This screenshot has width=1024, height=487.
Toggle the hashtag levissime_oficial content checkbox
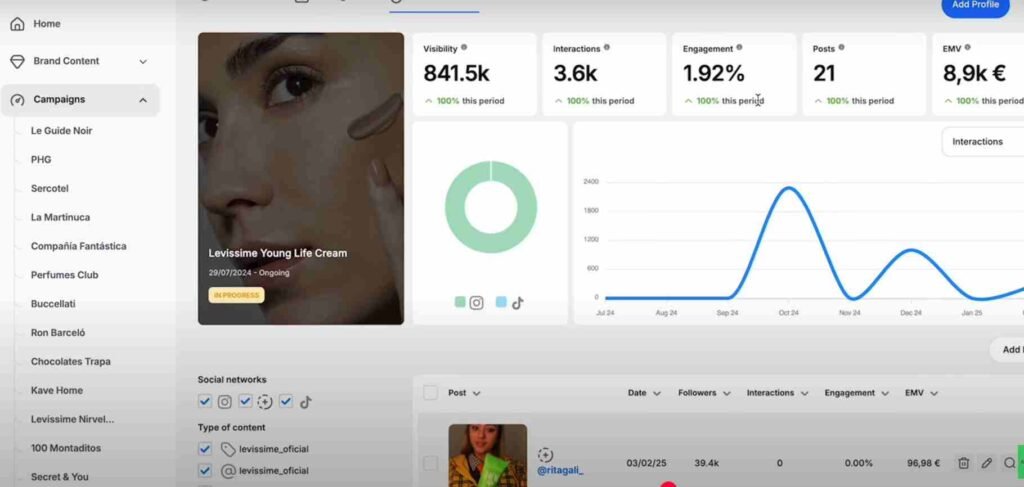pos(205,449)
